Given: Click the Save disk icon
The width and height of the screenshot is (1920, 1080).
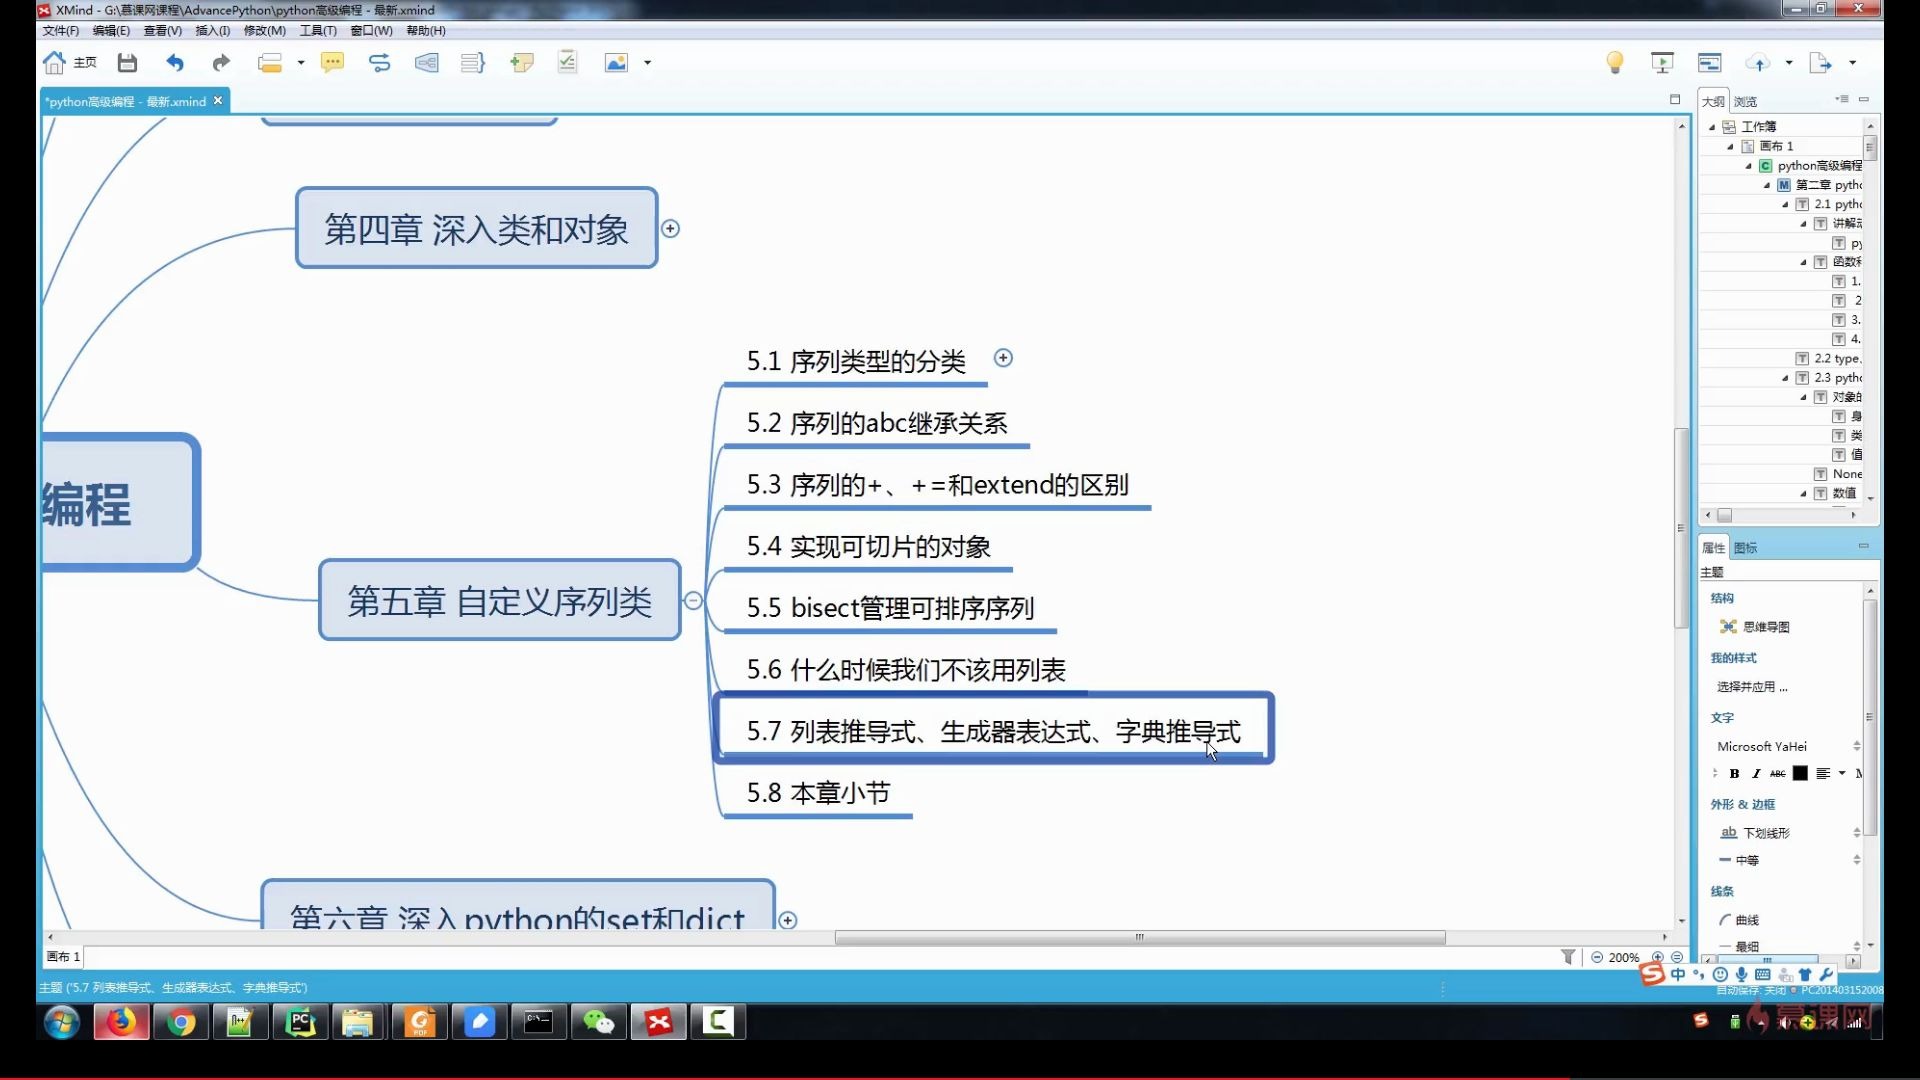Looking at the screenshot, I should click(x=127, y=63).
